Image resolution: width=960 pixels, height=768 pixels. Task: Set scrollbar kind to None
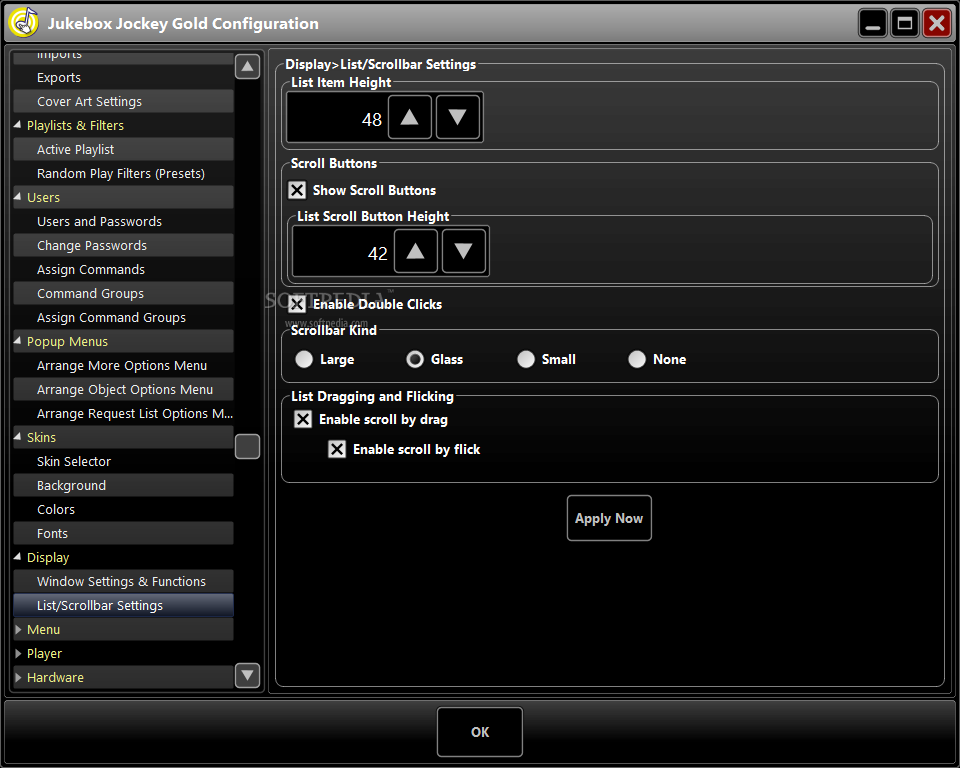637,359
